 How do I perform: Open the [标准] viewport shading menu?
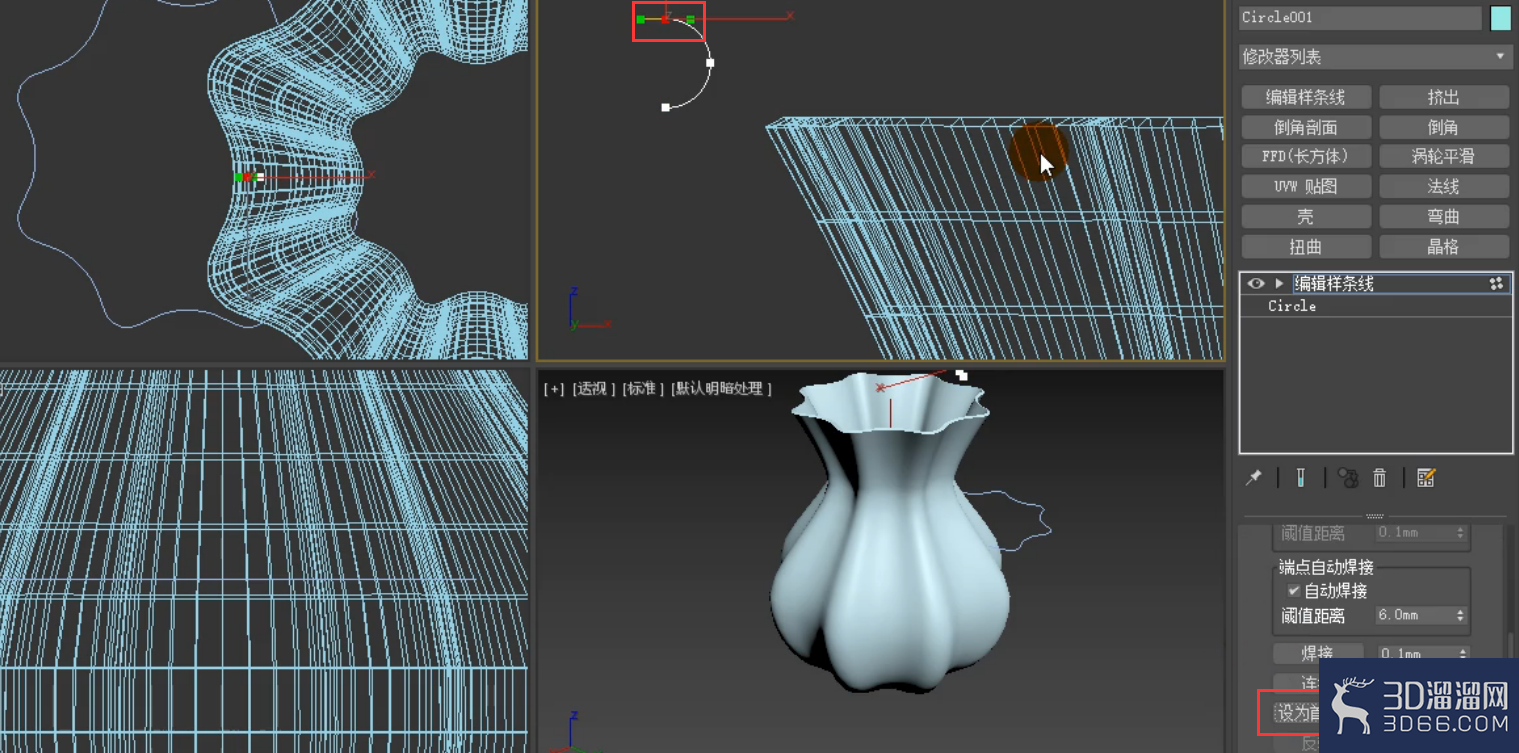click(642, 388)
